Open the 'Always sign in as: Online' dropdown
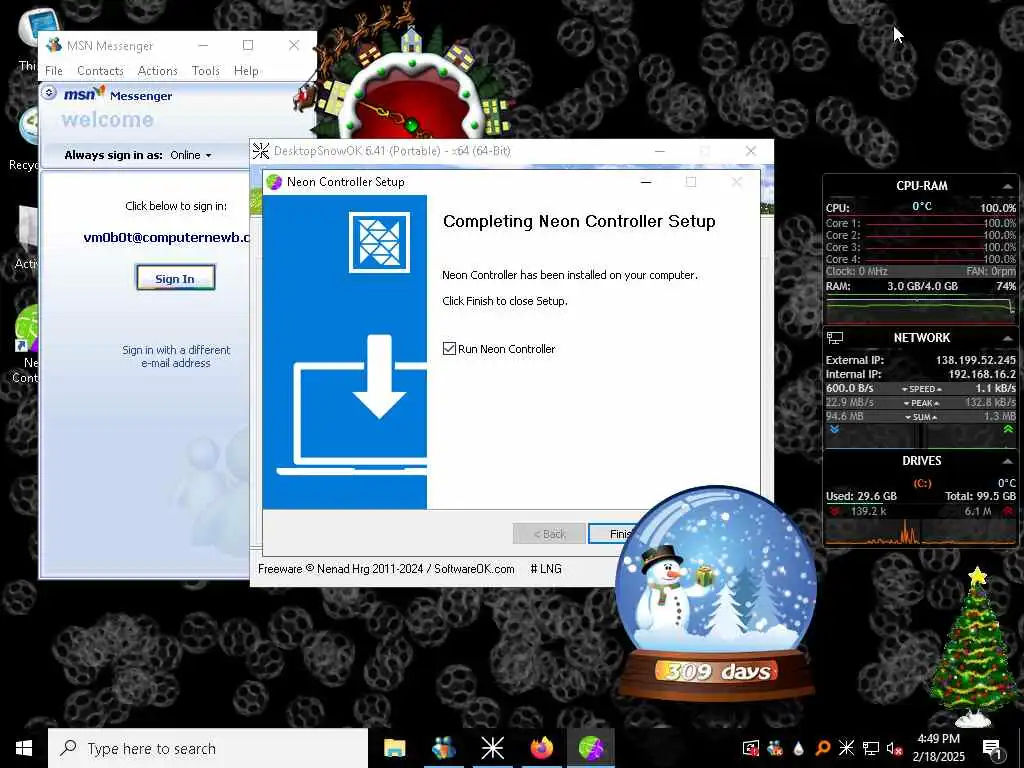 pyautogui.click(x=191, y=155)
